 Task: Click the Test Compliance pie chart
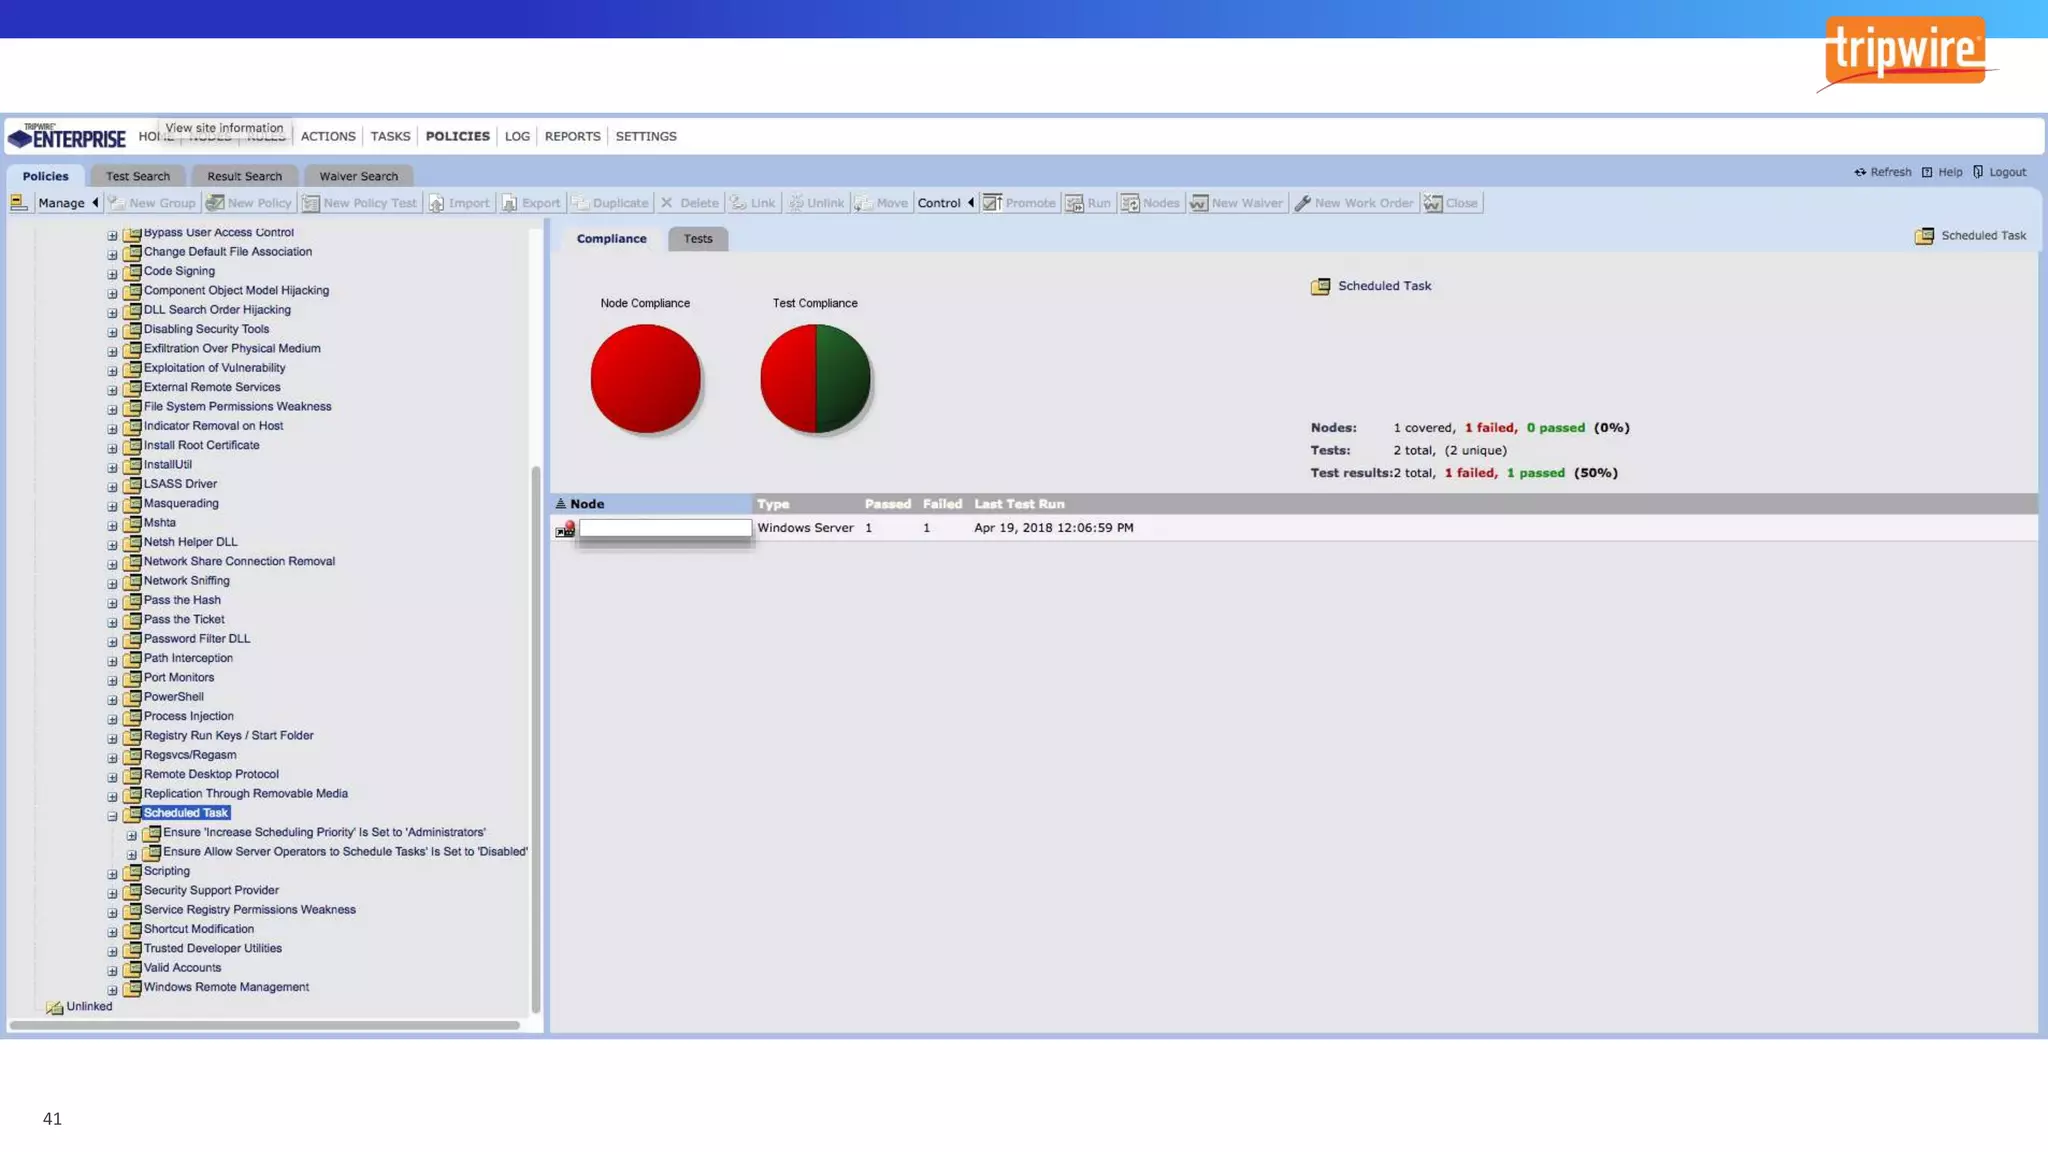click(815, 378)
